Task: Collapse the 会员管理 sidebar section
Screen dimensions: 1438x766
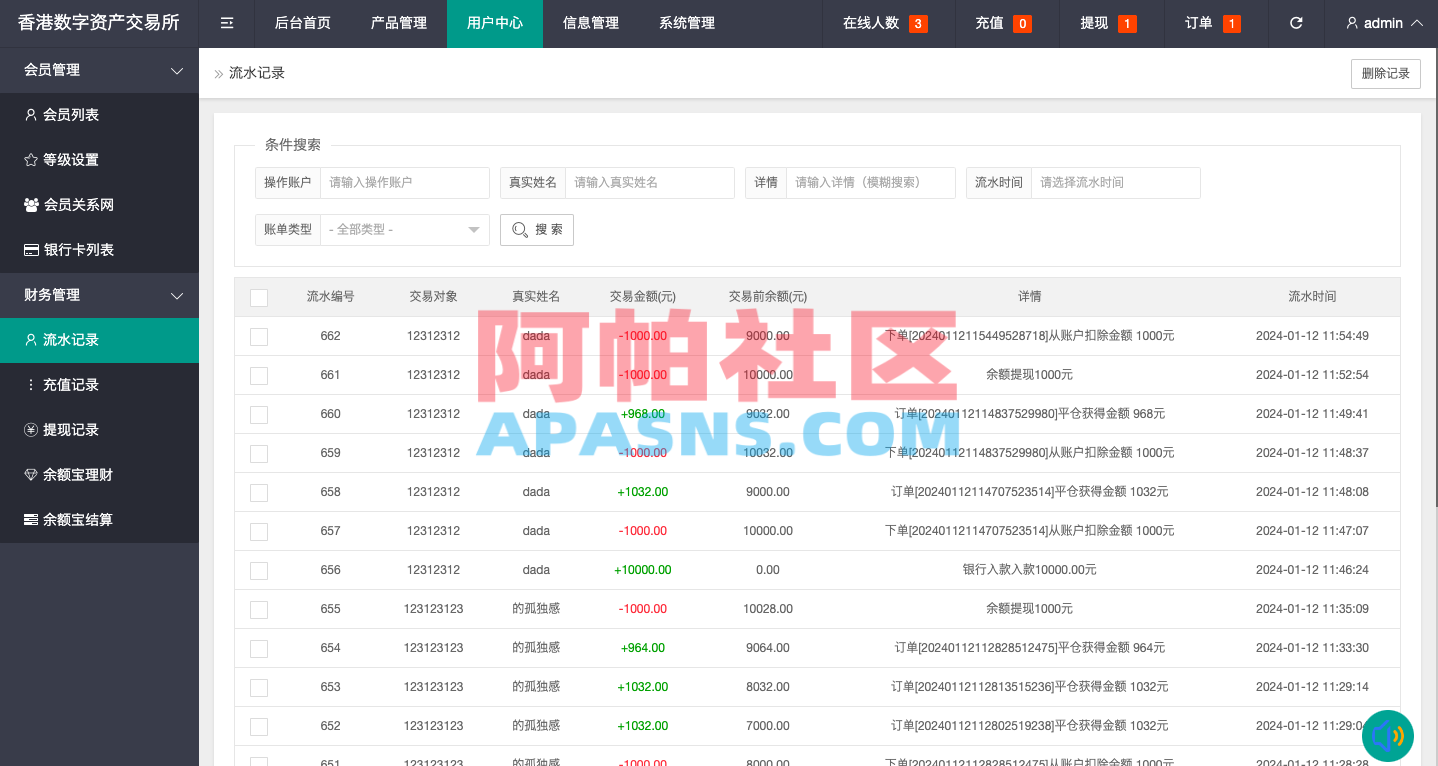Action: click(x=99, y=70)
